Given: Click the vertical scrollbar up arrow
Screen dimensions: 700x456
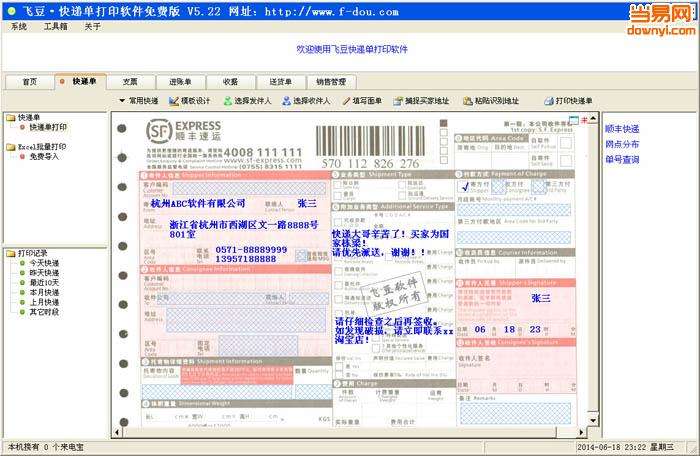Looking at the screenshot, I should coord(593,119).
